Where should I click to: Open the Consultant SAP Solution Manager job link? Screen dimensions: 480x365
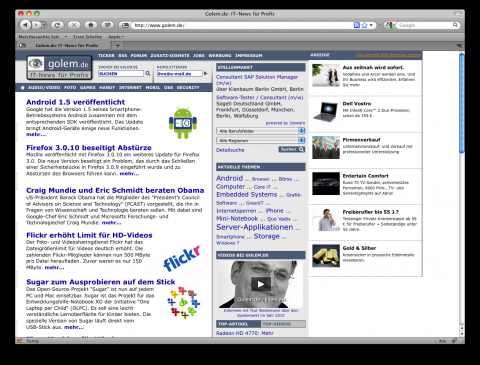(x=257, y=80)
